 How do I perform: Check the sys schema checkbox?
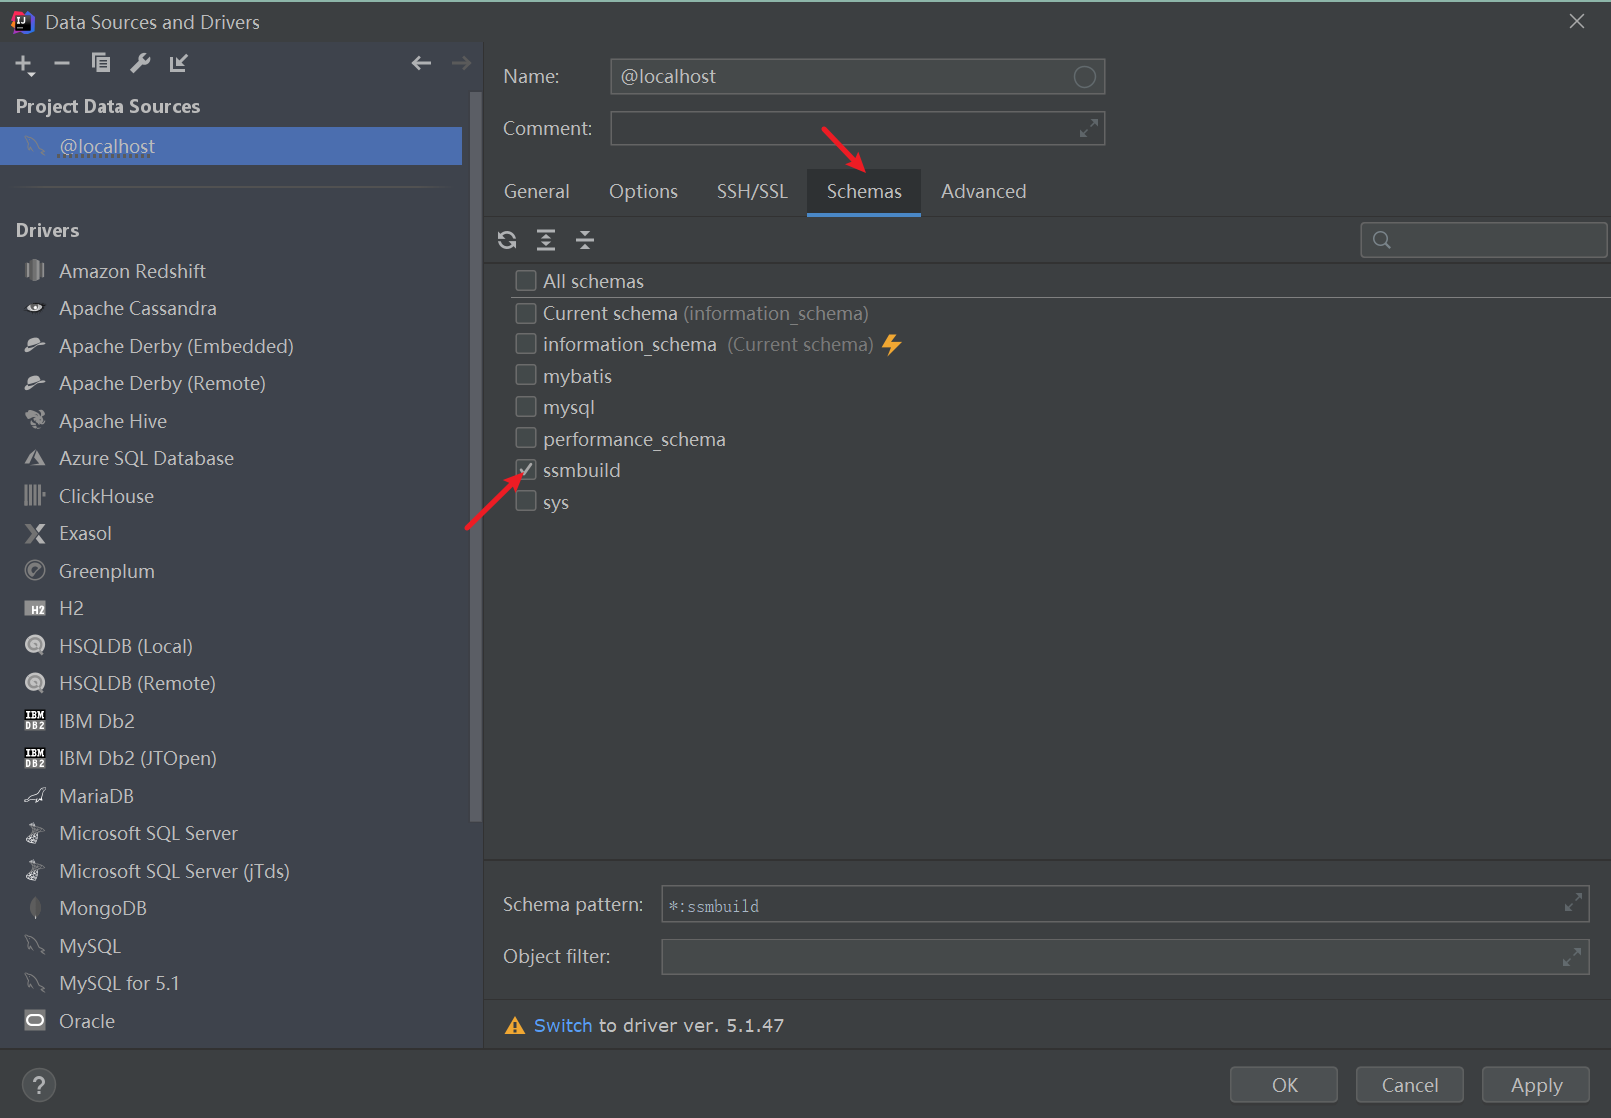click(526, 502)
